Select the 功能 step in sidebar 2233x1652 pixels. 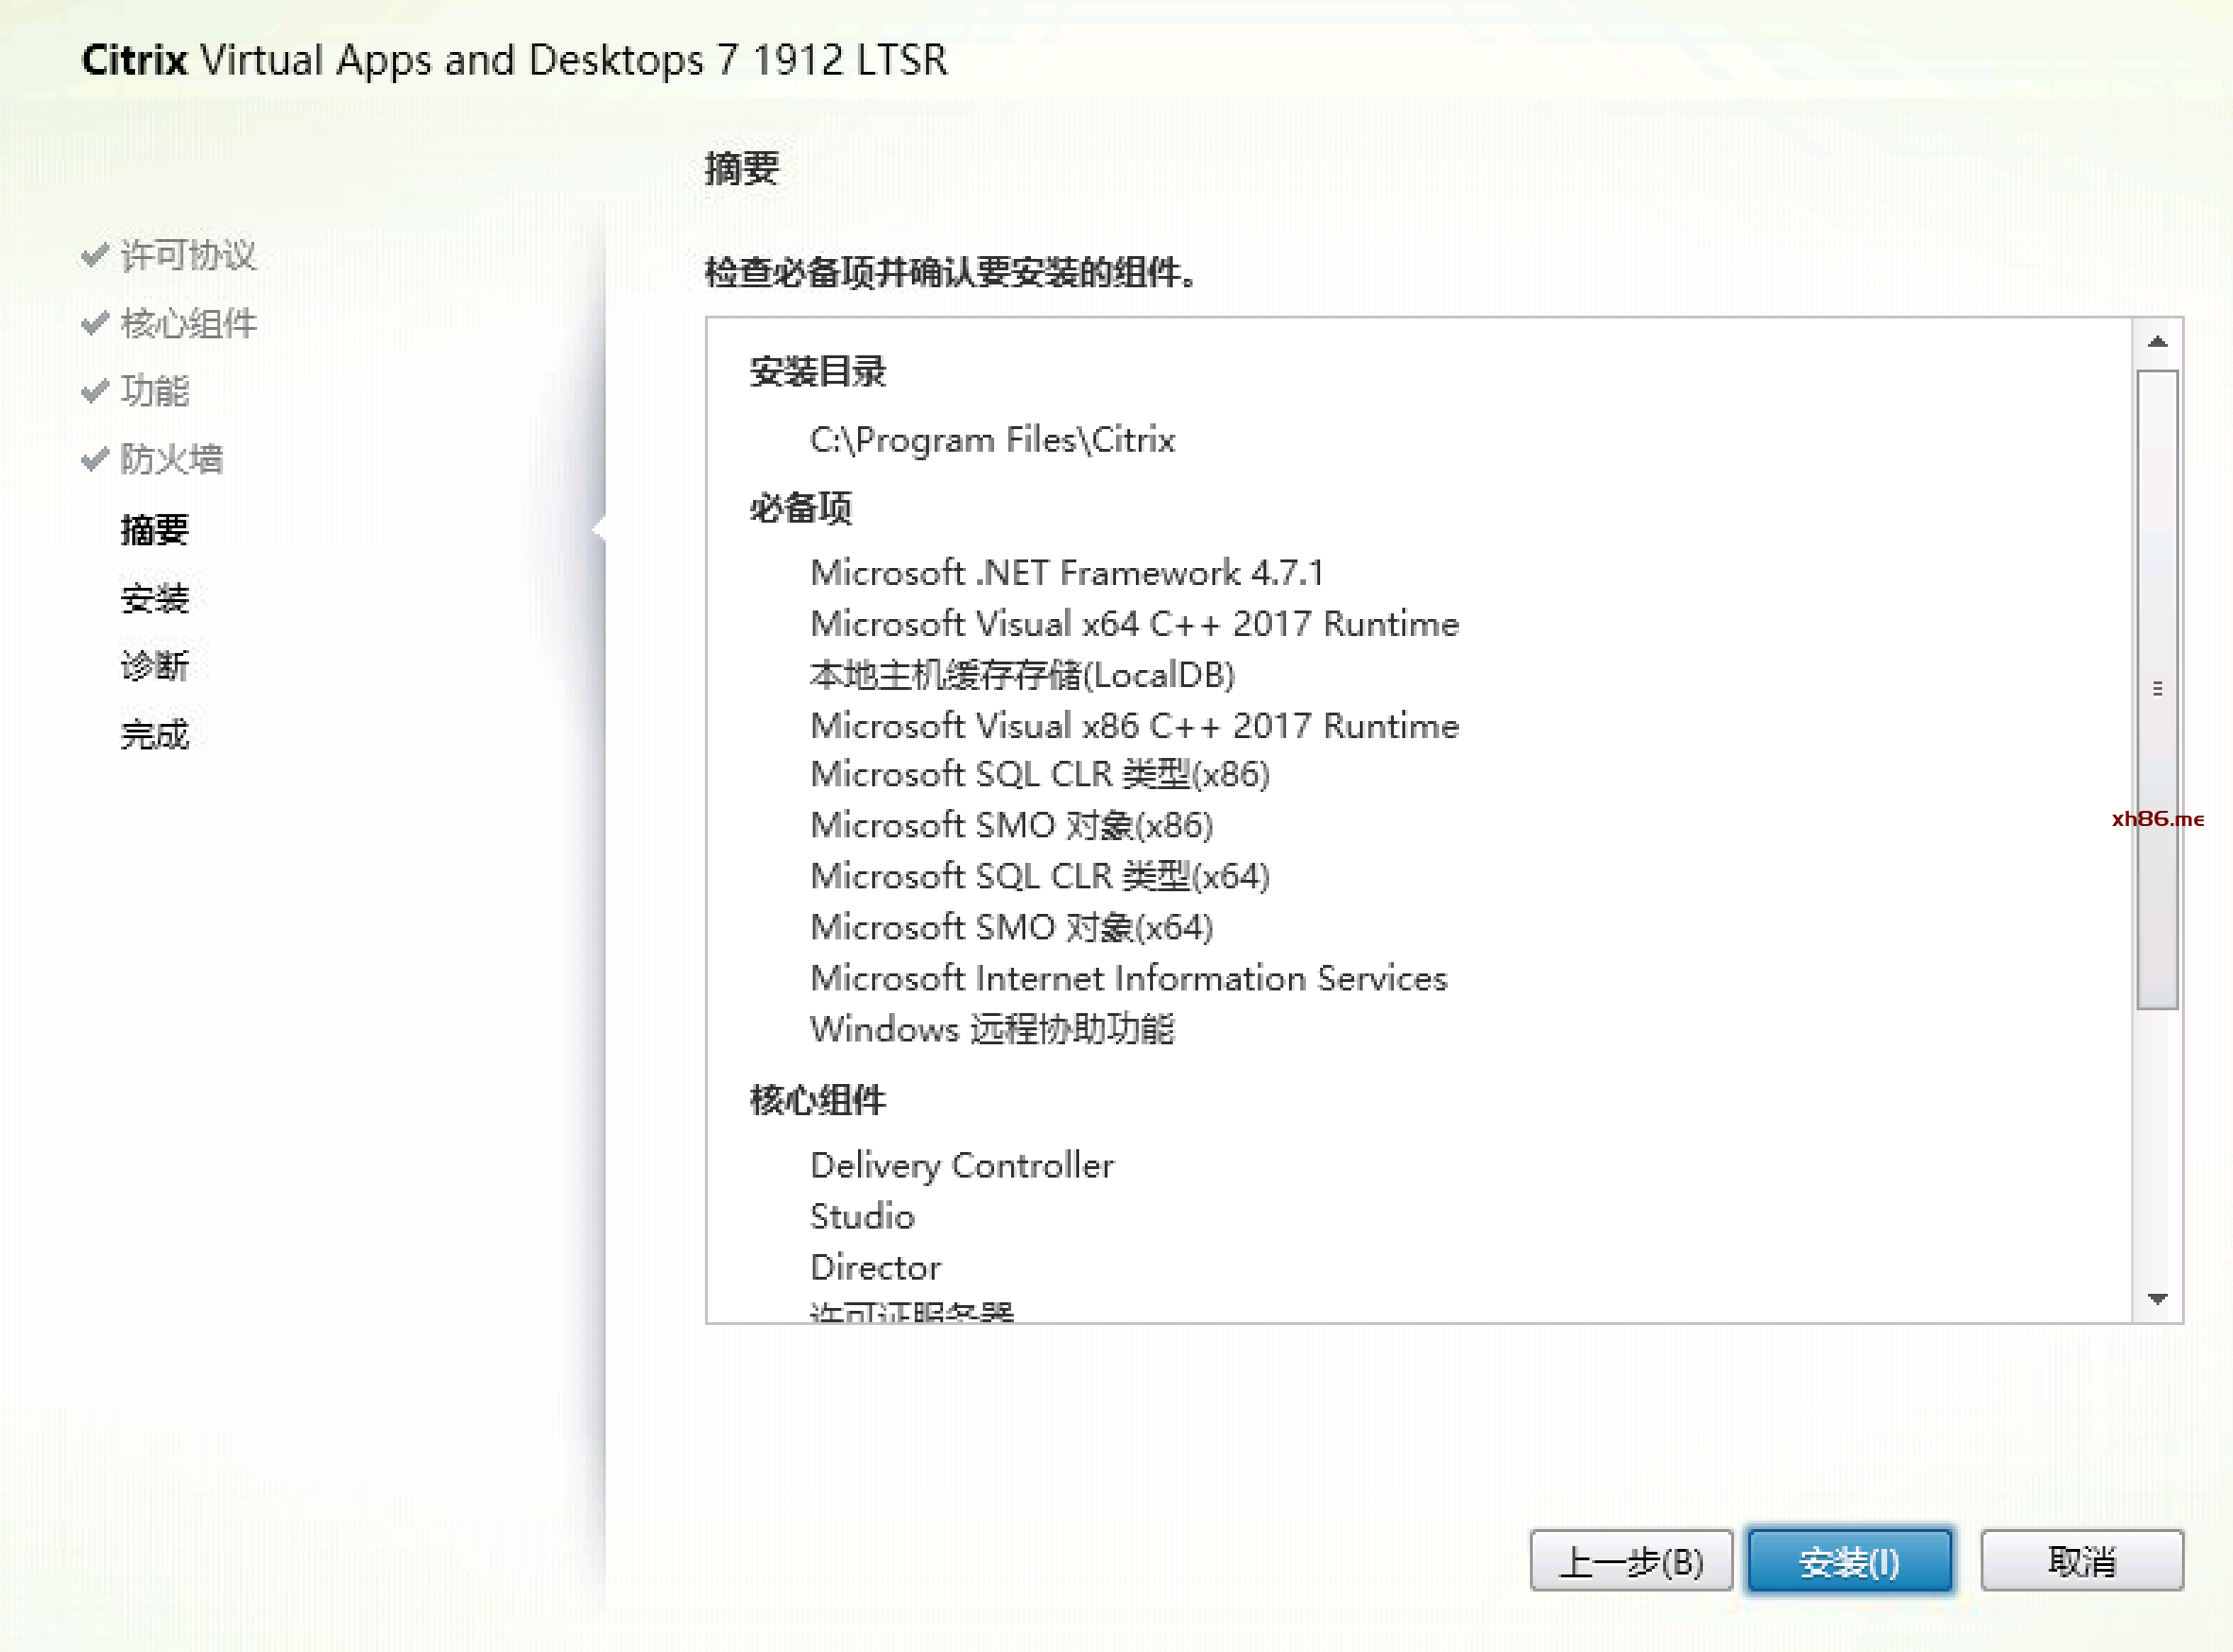pos(154,391)
